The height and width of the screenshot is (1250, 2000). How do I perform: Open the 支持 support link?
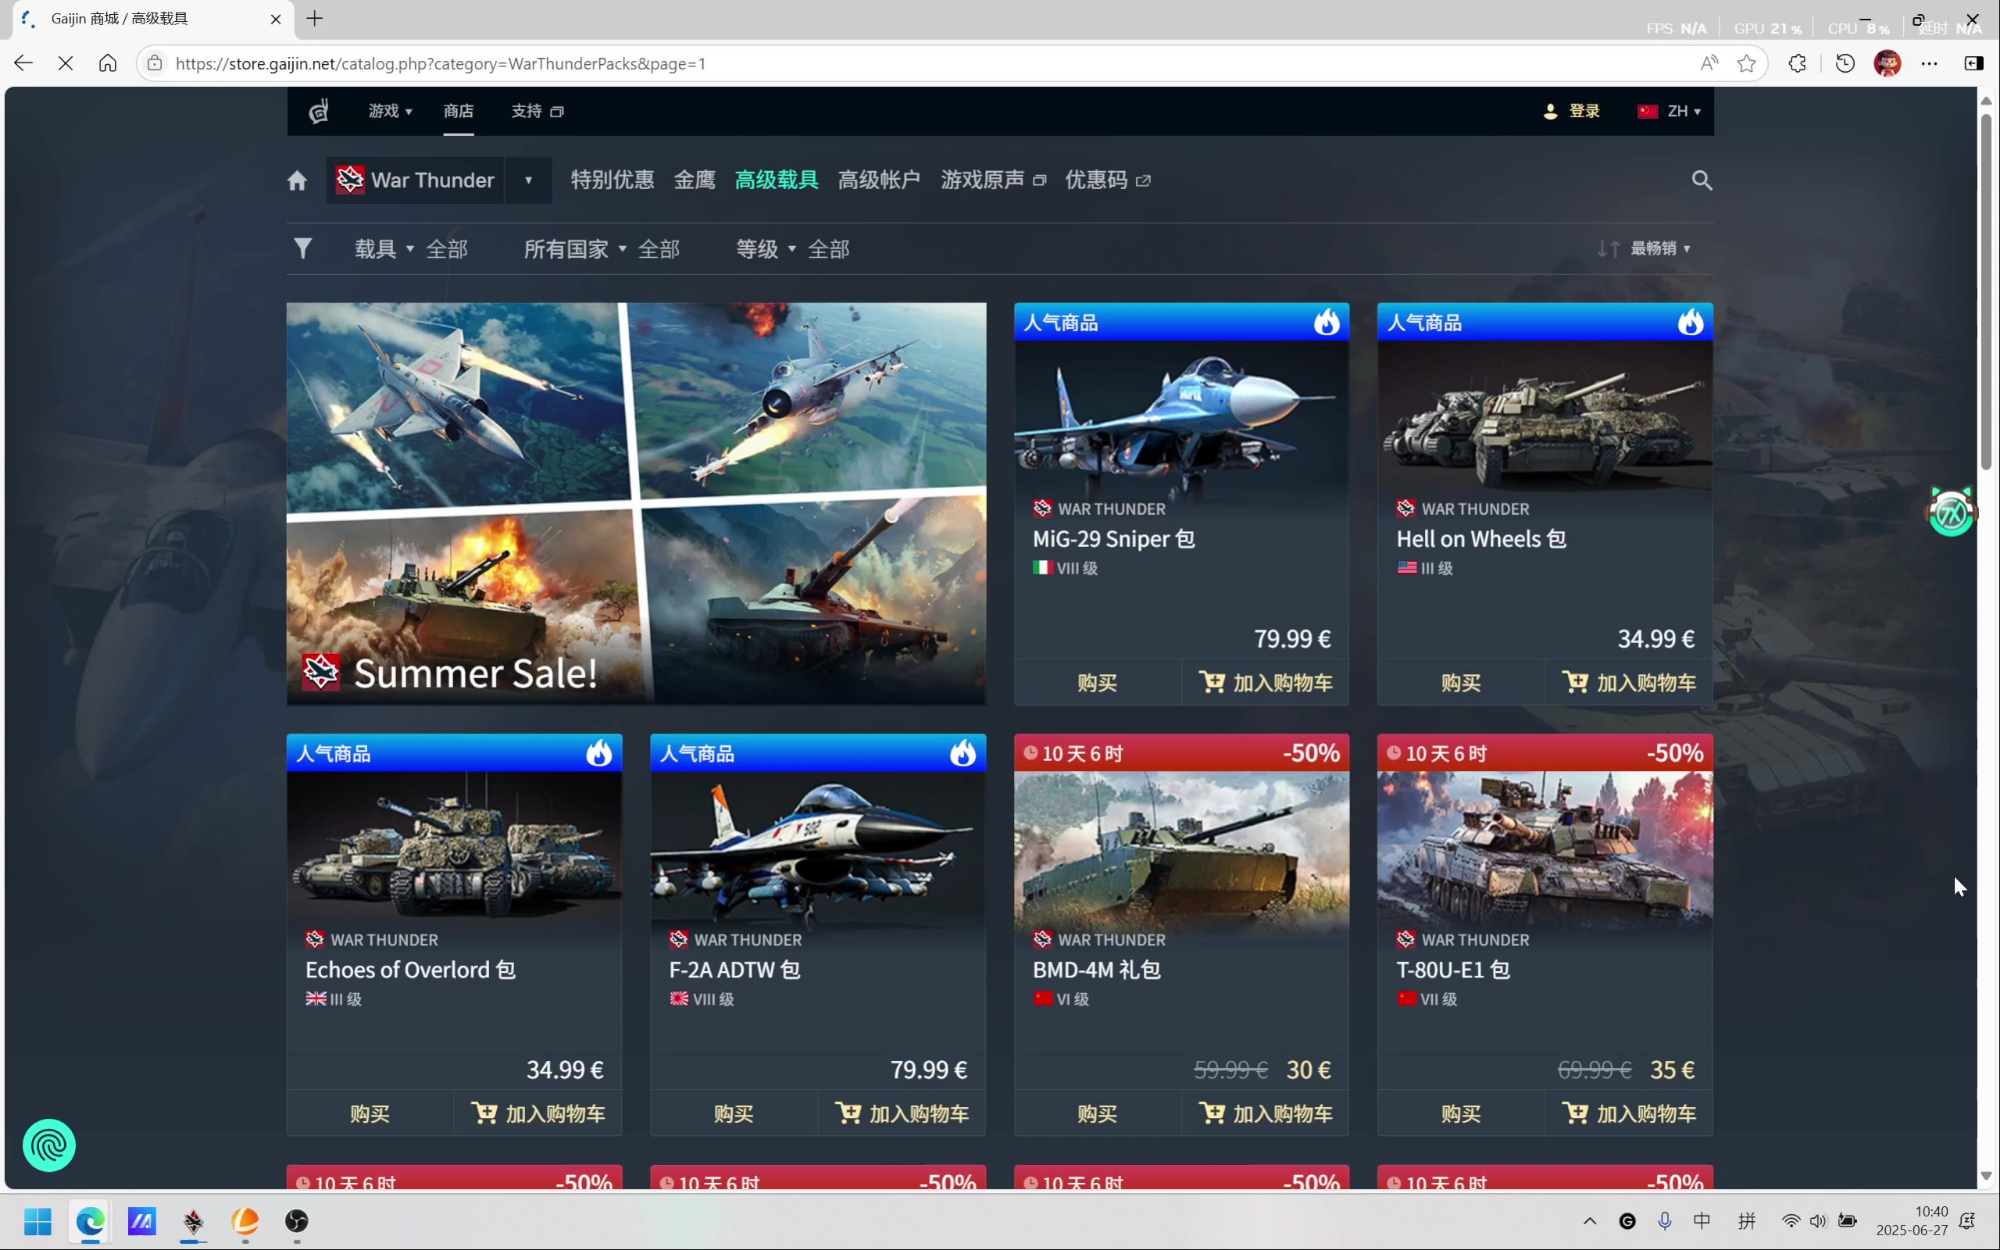coord(537,111)
